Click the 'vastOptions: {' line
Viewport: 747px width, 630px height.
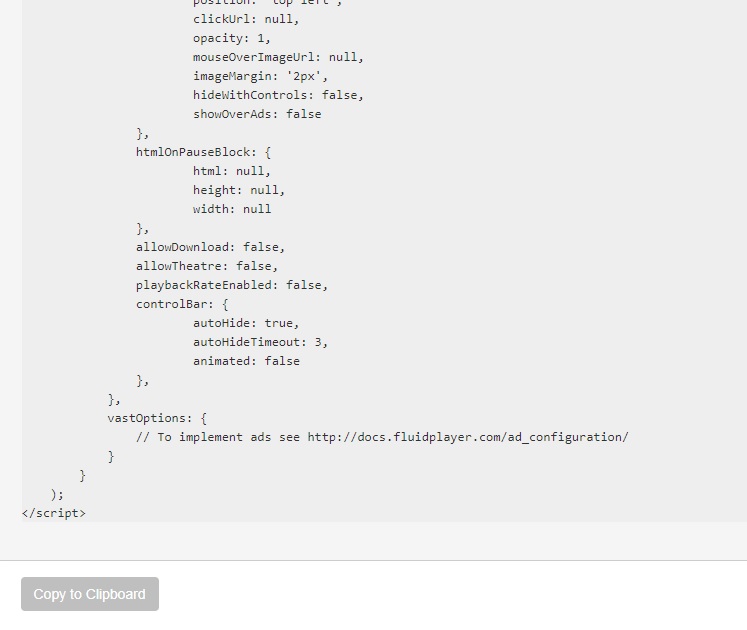[x=157, y=418]
